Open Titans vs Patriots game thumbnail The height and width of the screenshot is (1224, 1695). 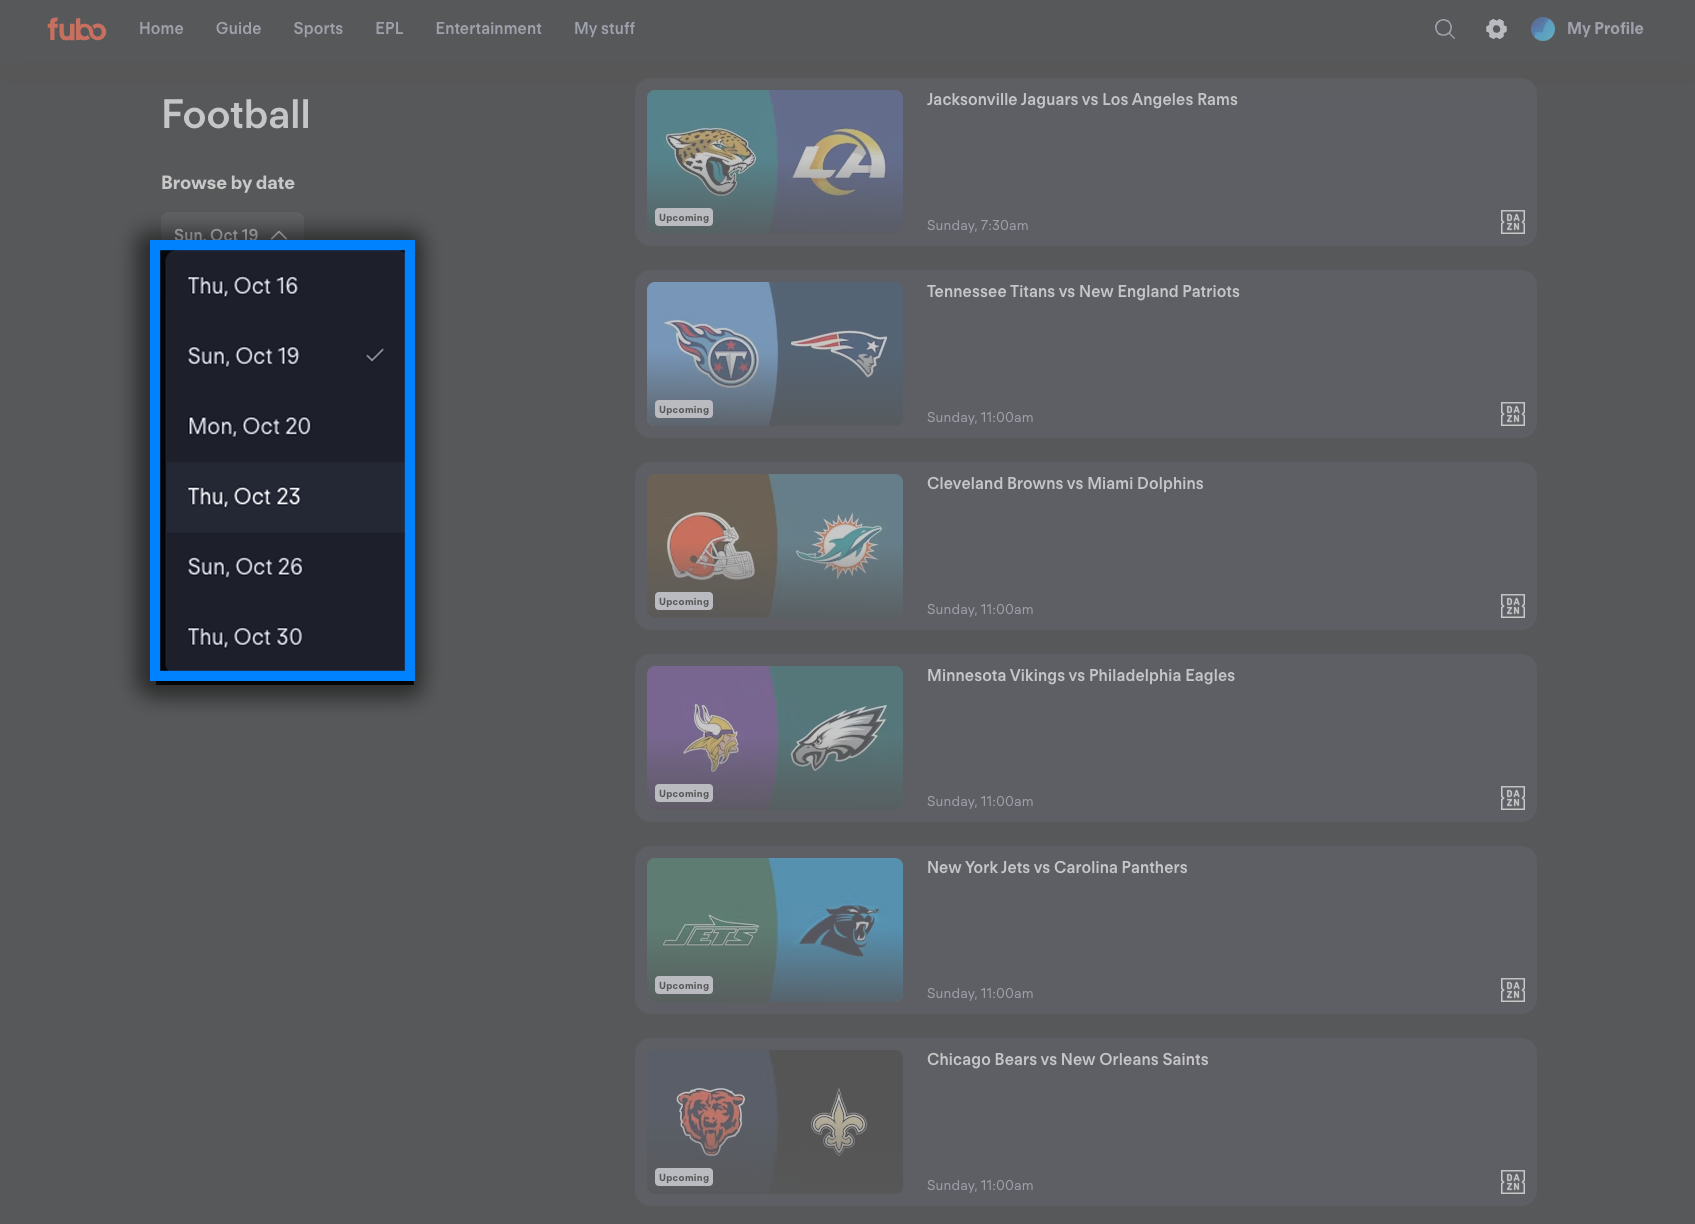pyautogui.click(x=775, y=354)
